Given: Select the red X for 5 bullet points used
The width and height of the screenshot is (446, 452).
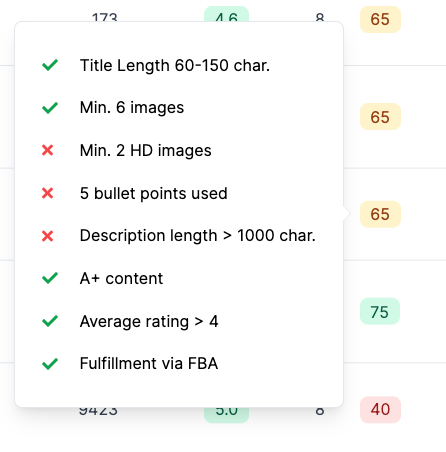Looking at the screenshot, I should pyautogui.click(x=48, y=193).
